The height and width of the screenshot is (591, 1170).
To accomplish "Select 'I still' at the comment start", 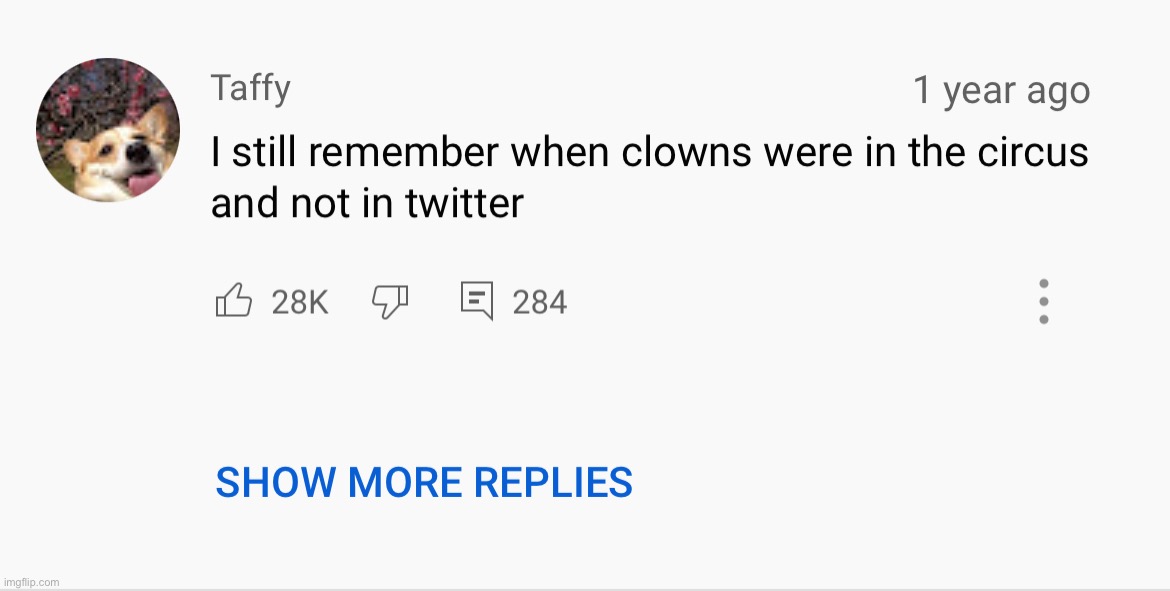I will (x=254, y=151).
